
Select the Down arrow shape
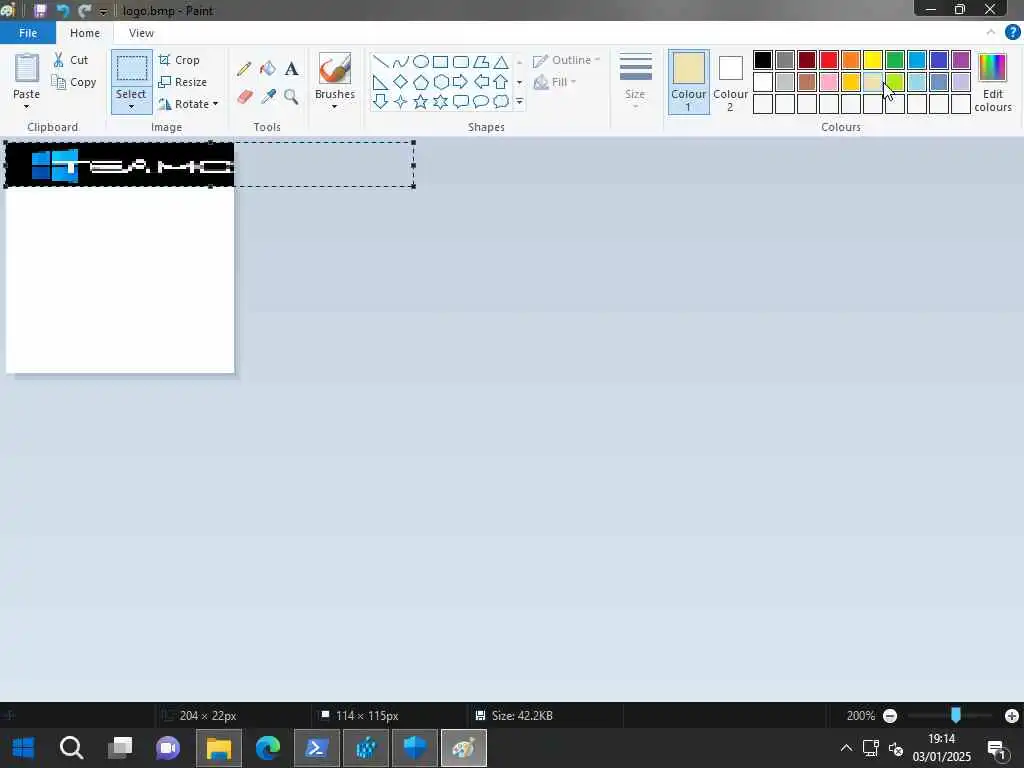tap(380, 101)
